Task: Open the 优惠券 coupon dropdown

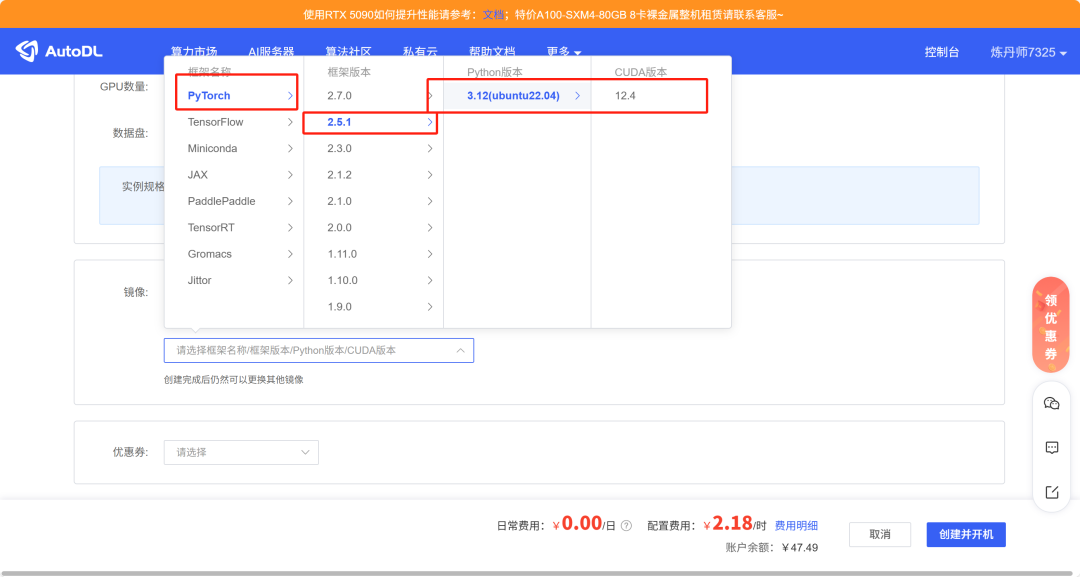Action: click(241, 452)
